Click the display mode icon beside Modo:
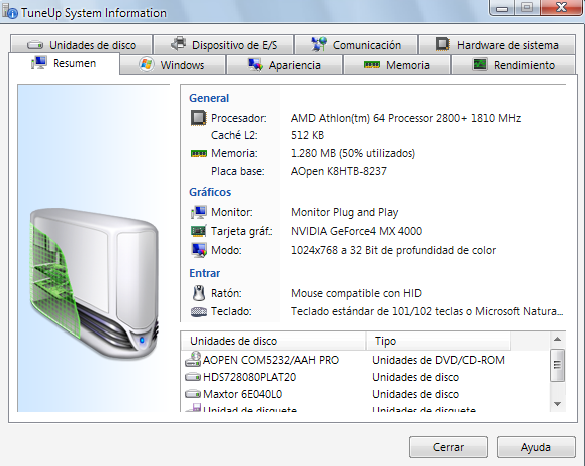 coord(198,250)
